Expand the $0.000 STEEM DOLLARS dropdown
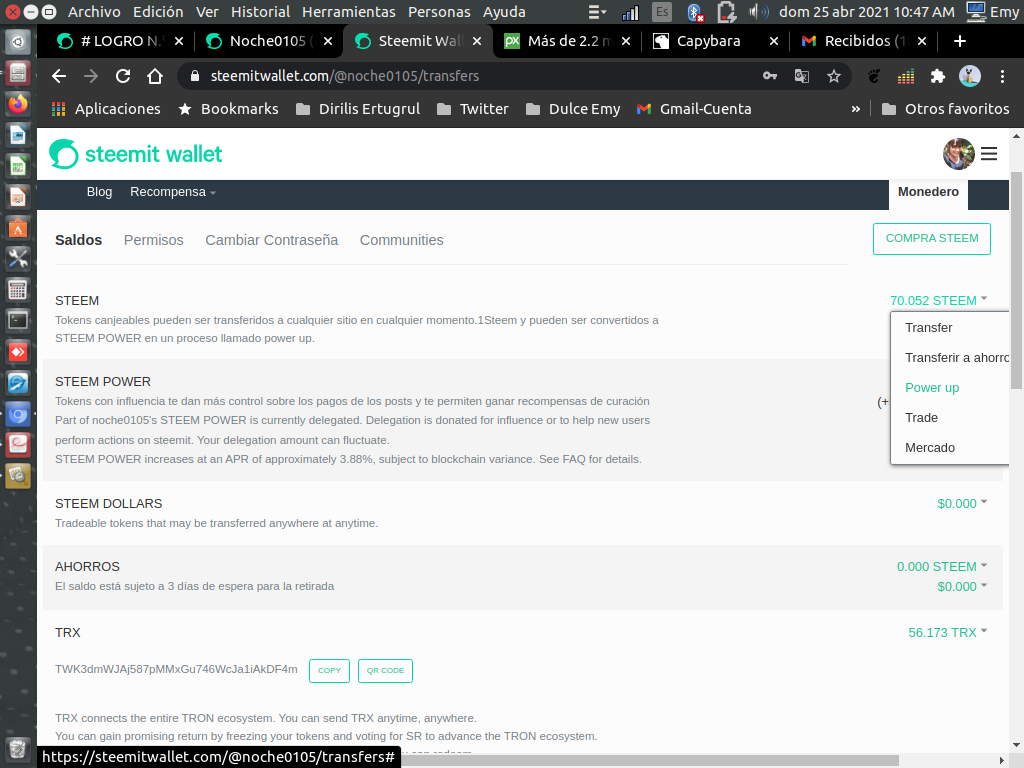The height and width of the screenshot is (768, 1024). 962,504
